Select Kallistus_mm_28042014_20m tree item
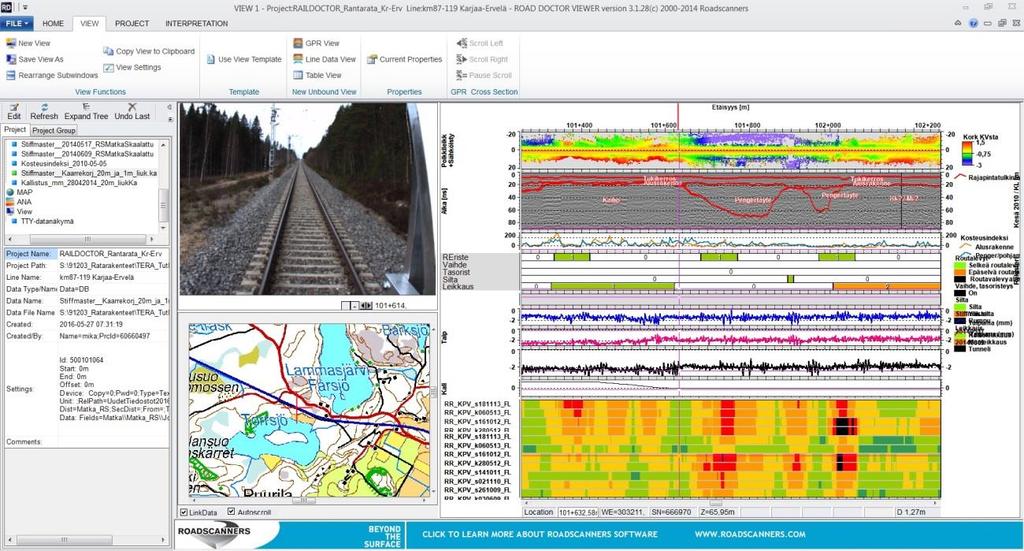Image resolution: width=1024 pixels, height=551 pixels. (x=74, y=183)
